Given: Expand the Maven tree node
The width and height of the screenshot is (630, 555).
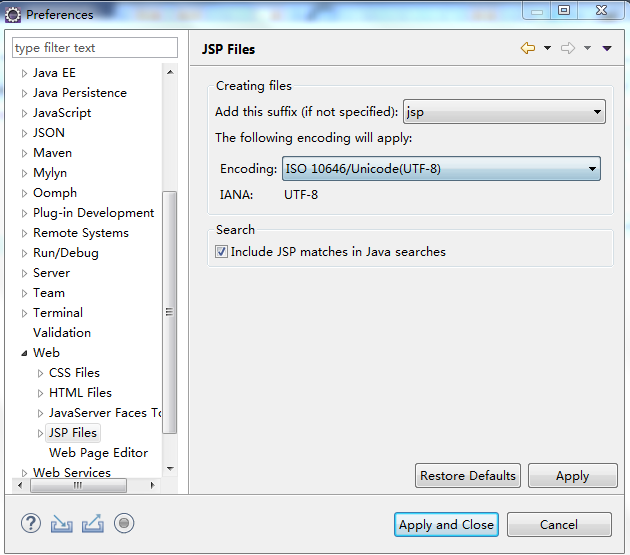Looking at the screenshot, I should tap(24, 154).
